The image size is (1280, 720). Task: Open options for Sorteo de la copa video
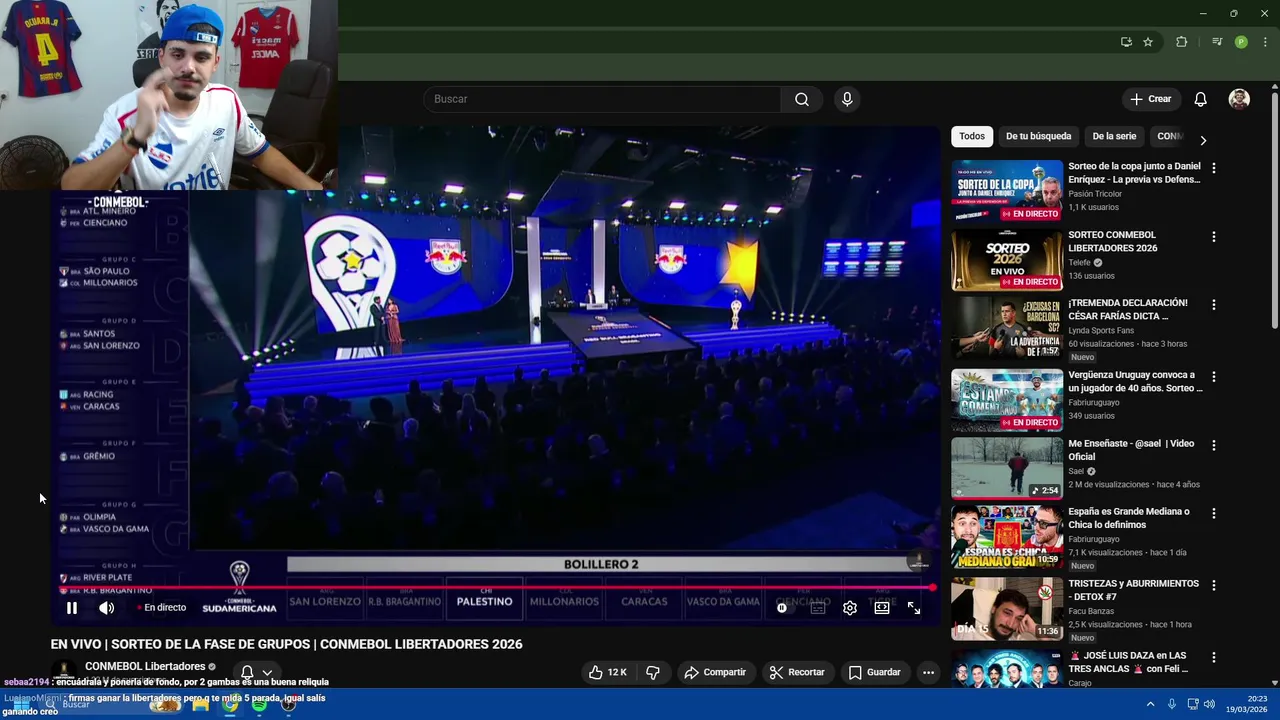1214,169
